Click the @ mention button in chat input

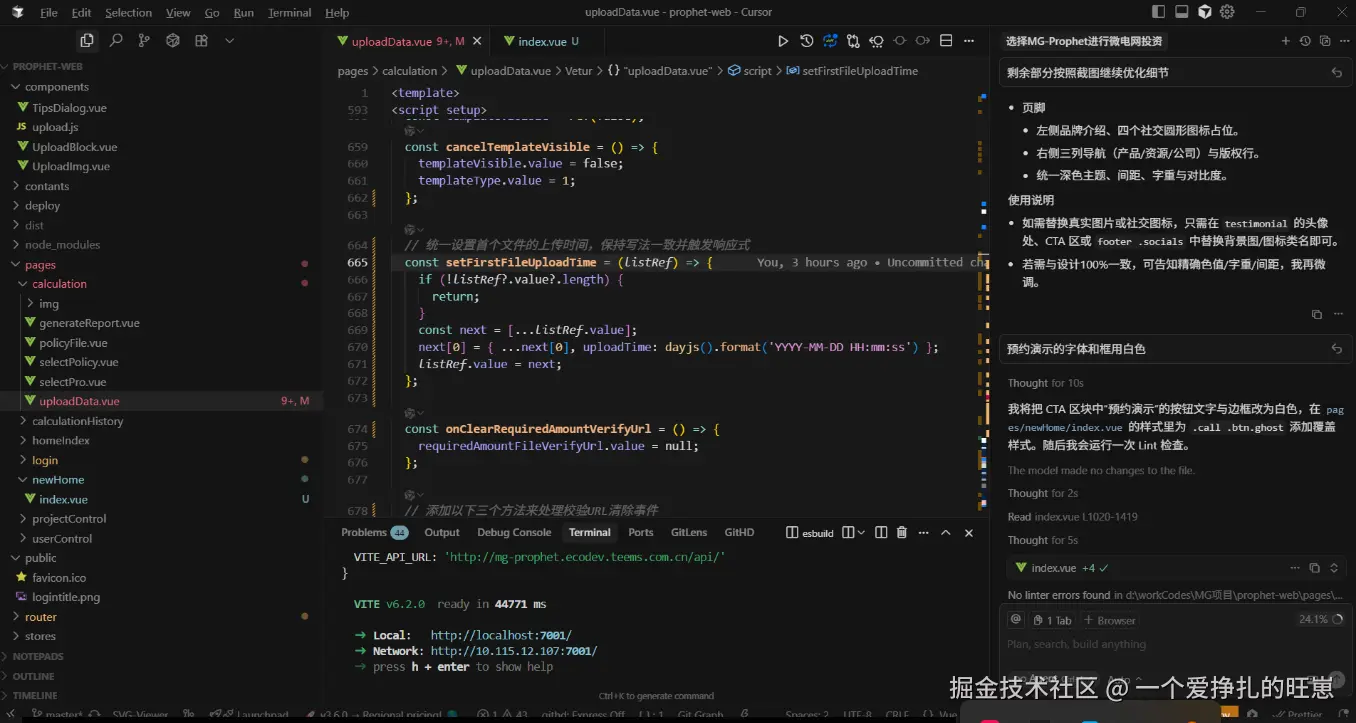pyautogui.click(x=1016, y=620)
